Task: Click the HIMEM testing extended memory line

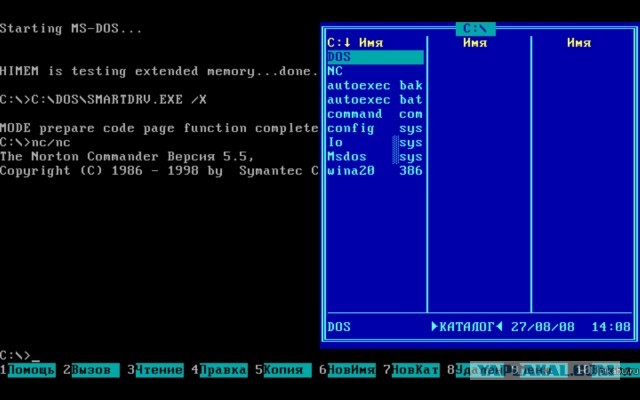Action: [x=159, y=71]
